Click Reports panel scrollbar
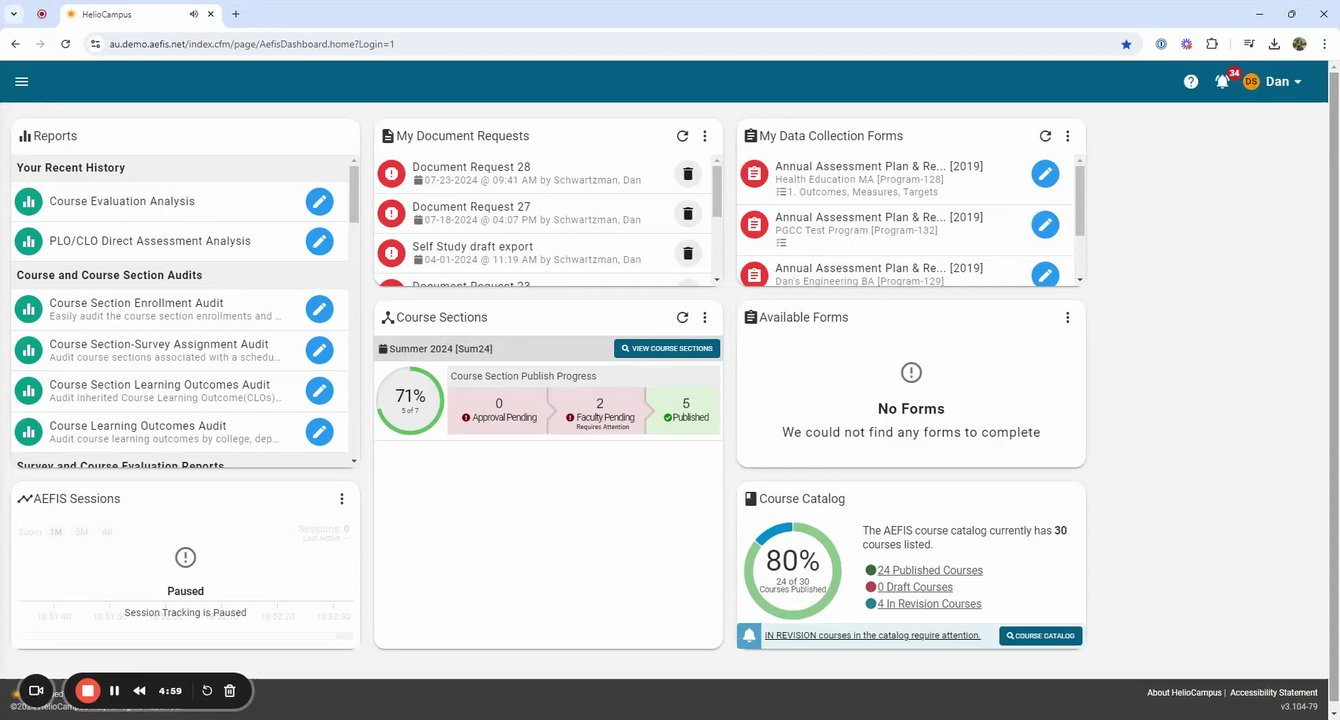The image size is (1340, 720). (x=354, y=194)
